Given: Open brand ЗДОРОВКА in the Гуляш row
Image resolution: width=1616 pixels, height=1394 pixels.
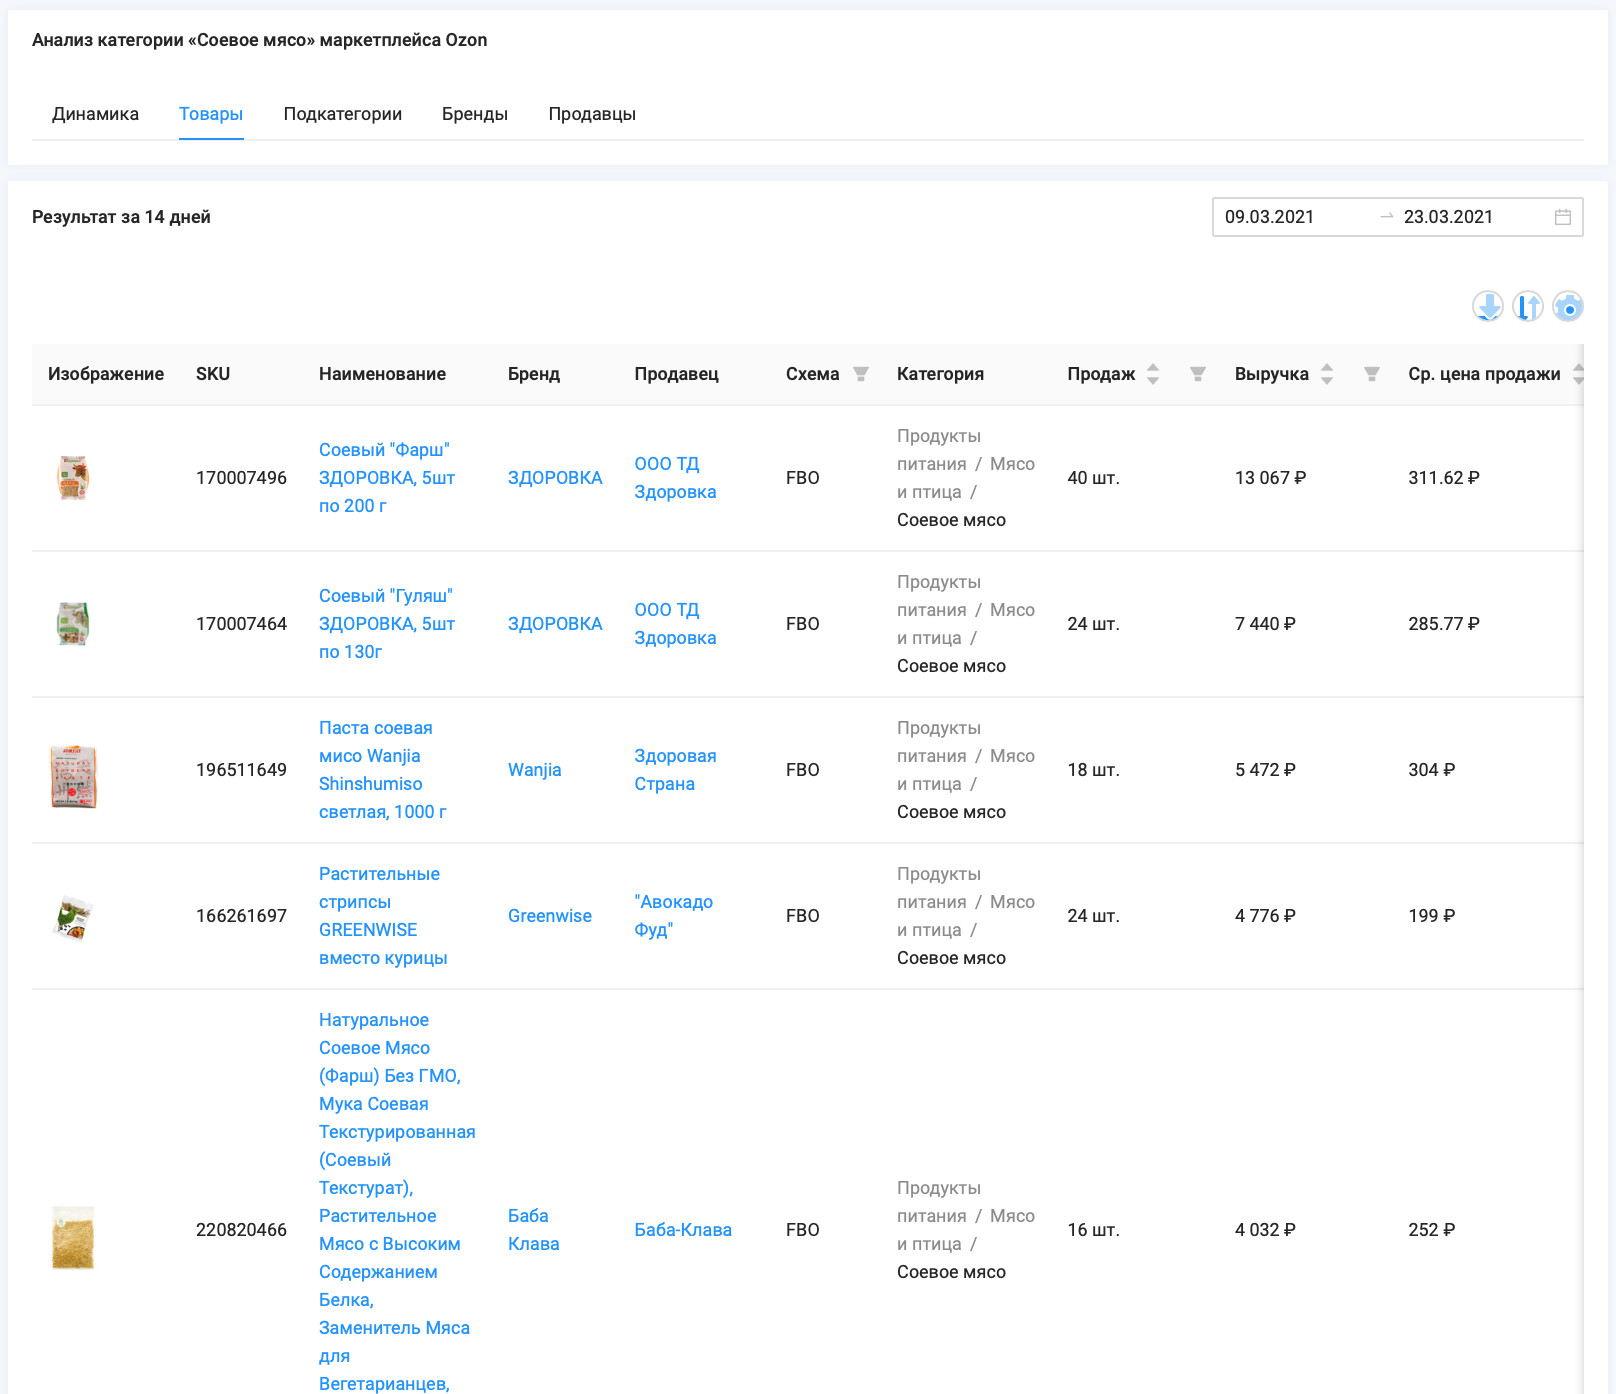Looking at the screenshot, I should (x=555, y=624).
